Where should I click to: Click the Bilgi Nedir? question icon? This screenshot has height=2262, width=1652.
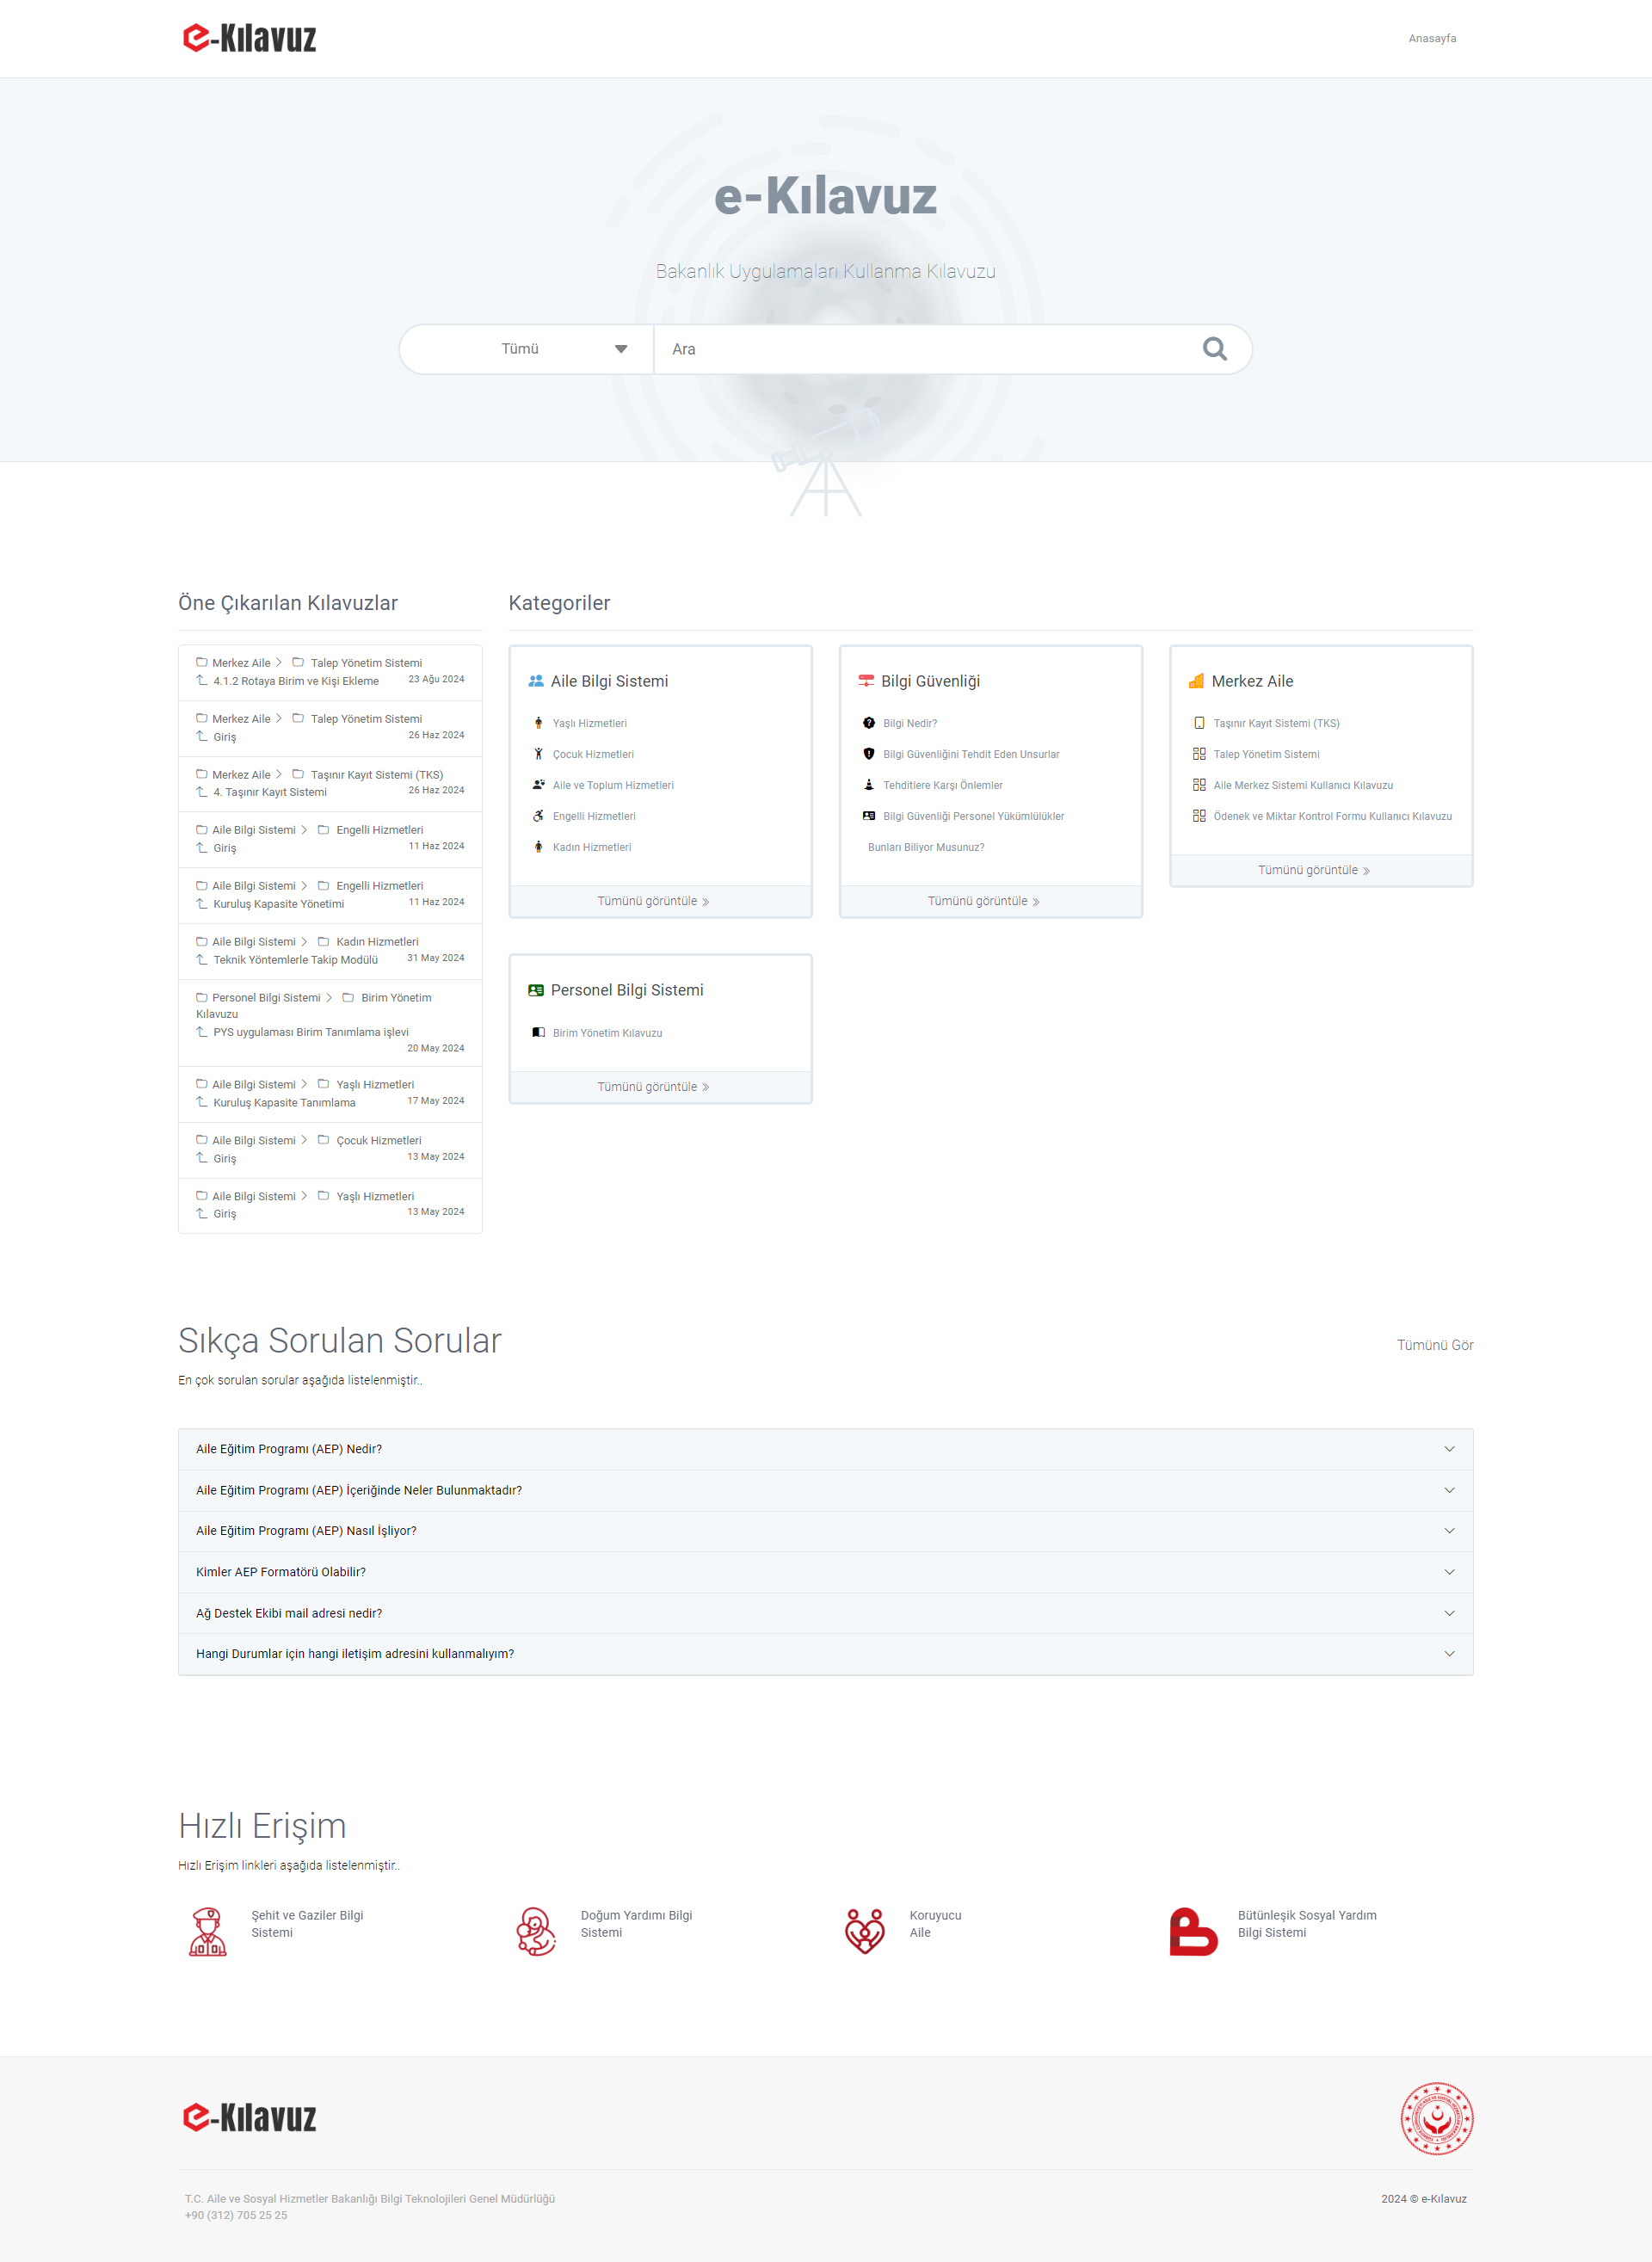868,723
